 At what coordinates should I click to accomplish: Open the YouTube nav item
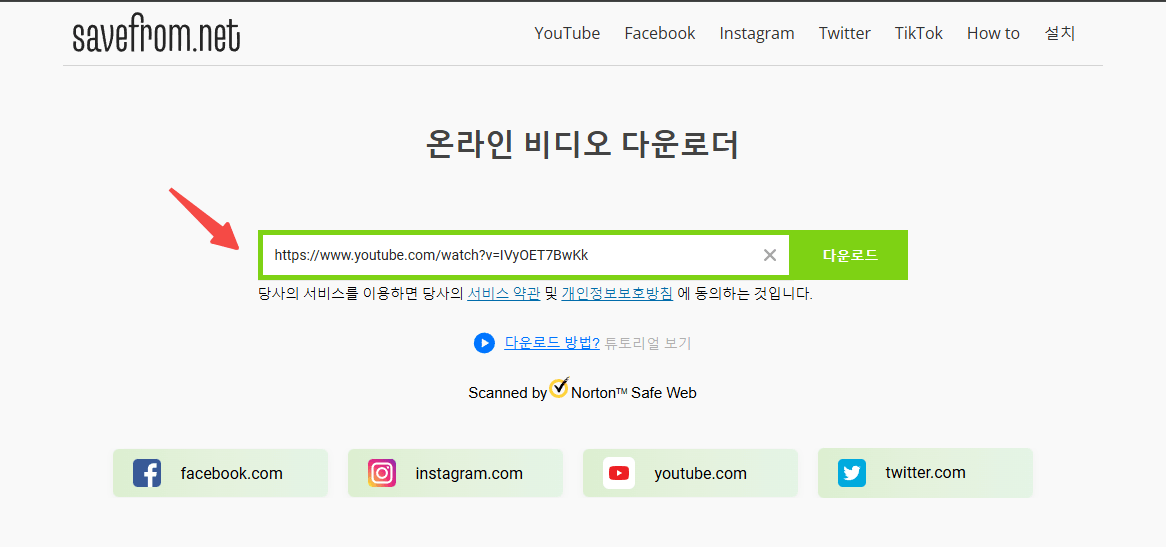click(567, 33)
